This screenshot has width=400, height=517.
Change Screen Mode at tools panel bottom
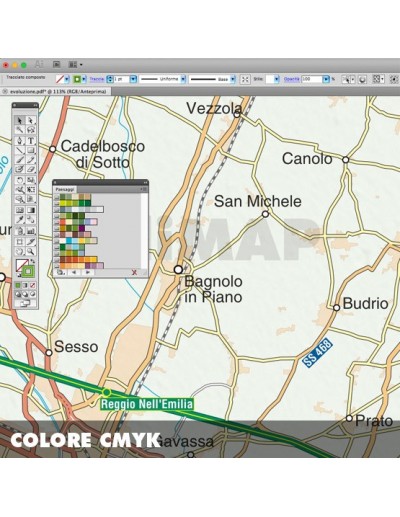pos(25,303)
